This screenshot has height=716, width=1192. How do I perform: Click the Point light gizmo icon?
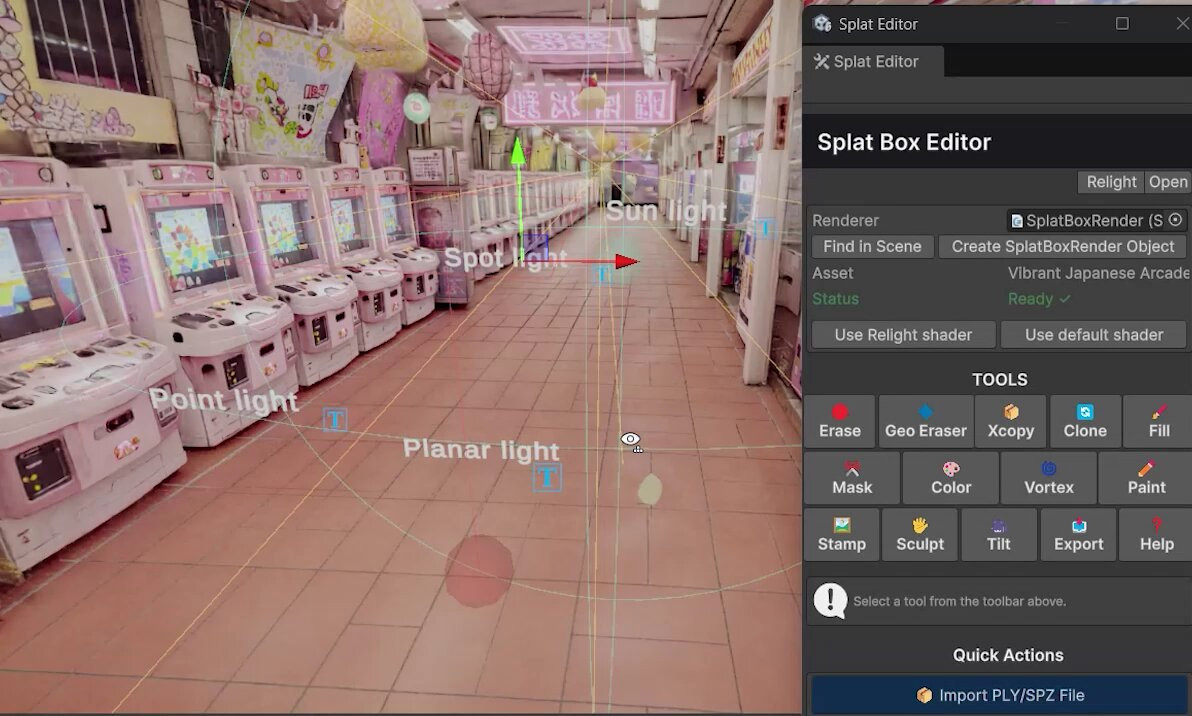[335, 419]
